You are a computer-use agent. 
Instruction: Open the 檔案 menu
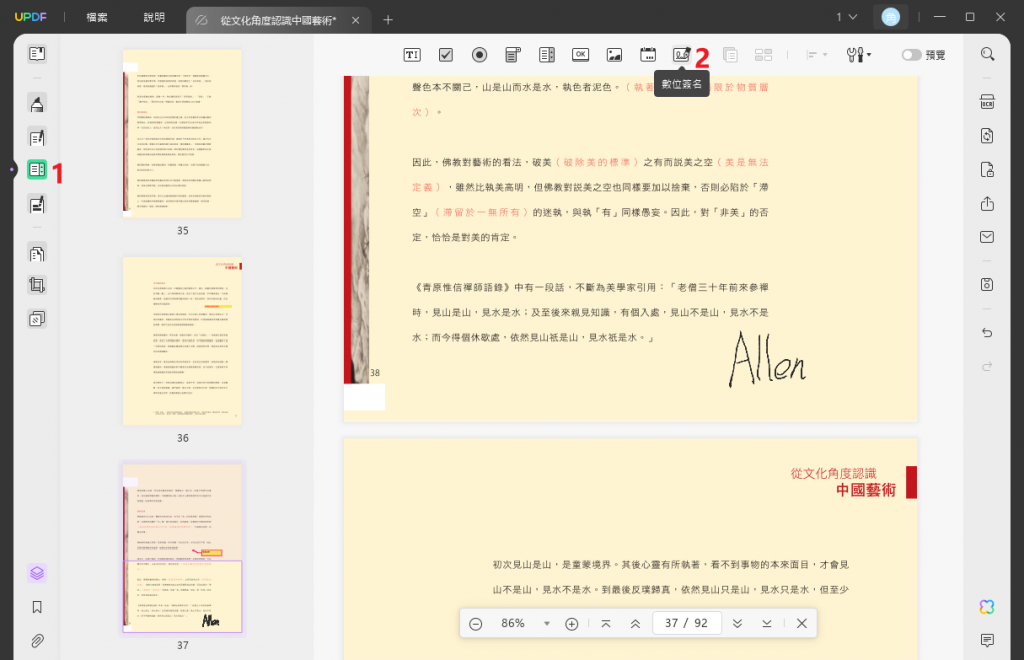coord(97,18)
